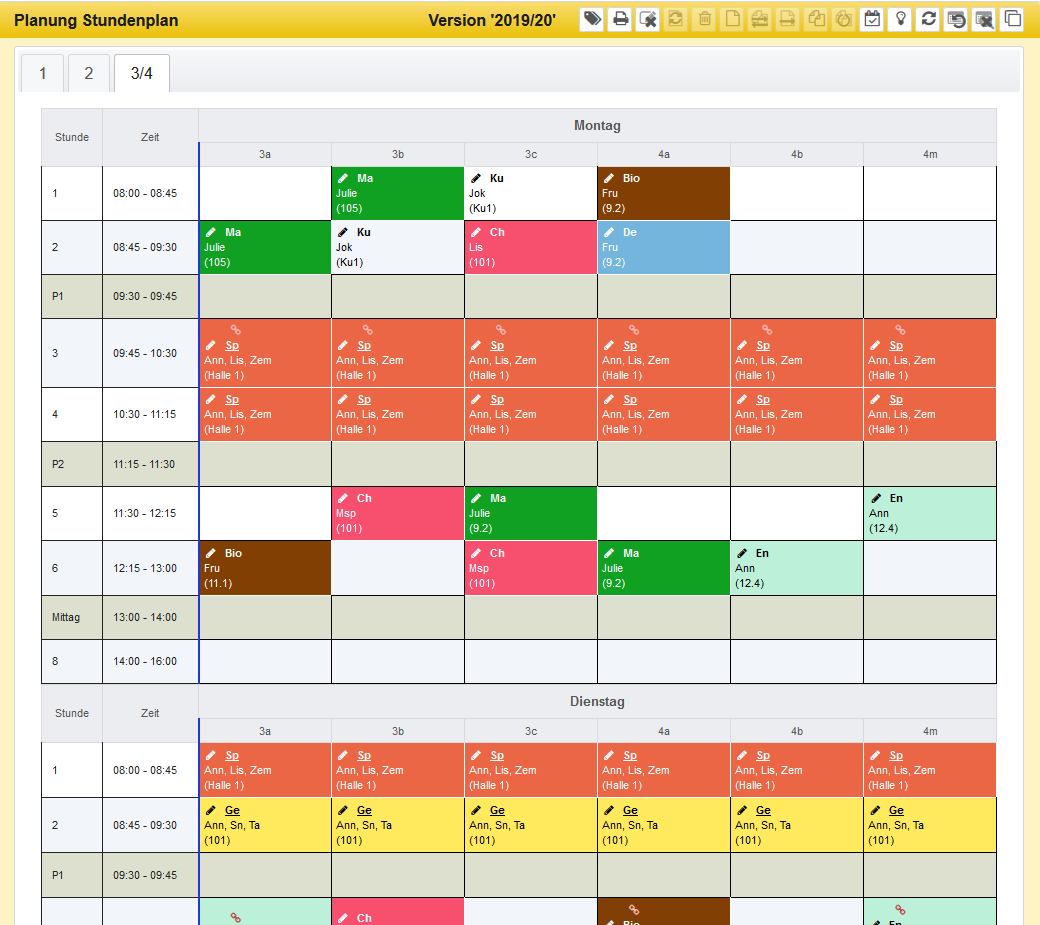Screen dimensions: 1040x925
Task: Click the pencil icon on Monday's De lesson
Action: tap(609, 232)
